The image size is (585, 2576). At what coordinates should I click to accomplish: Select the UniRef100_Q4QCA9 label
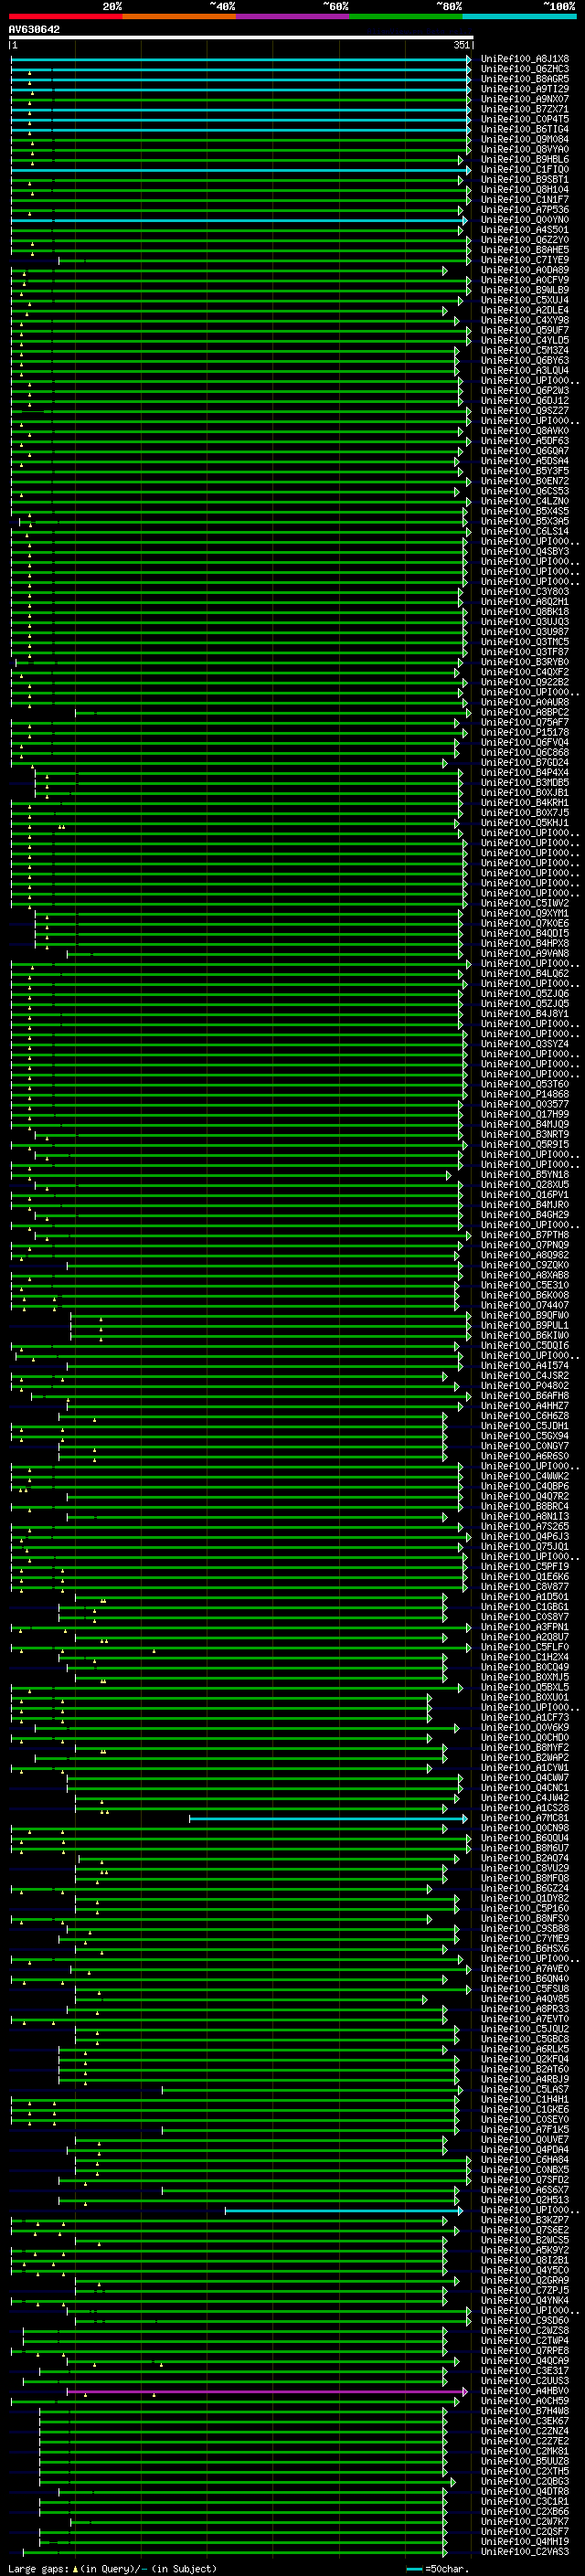pyautogui.click(x=524, y=2361)
